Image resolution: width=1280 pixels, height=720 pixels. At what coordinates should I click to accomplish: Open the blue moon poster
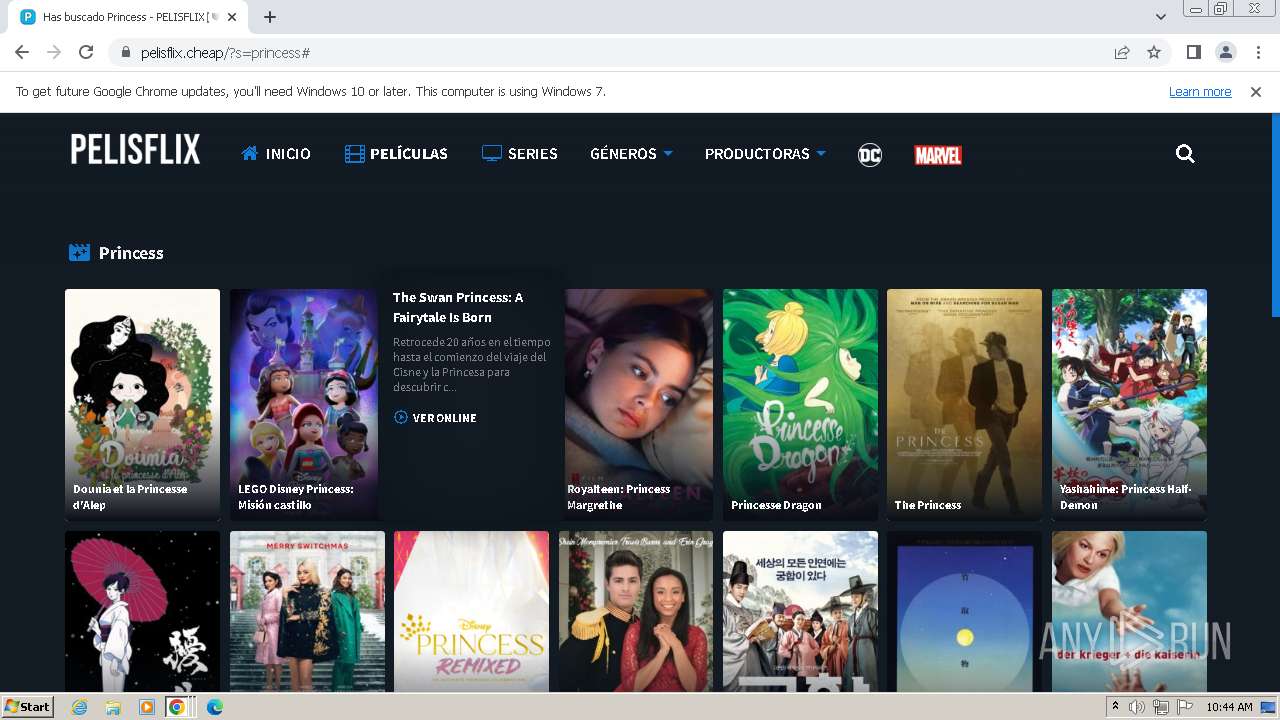964,611
